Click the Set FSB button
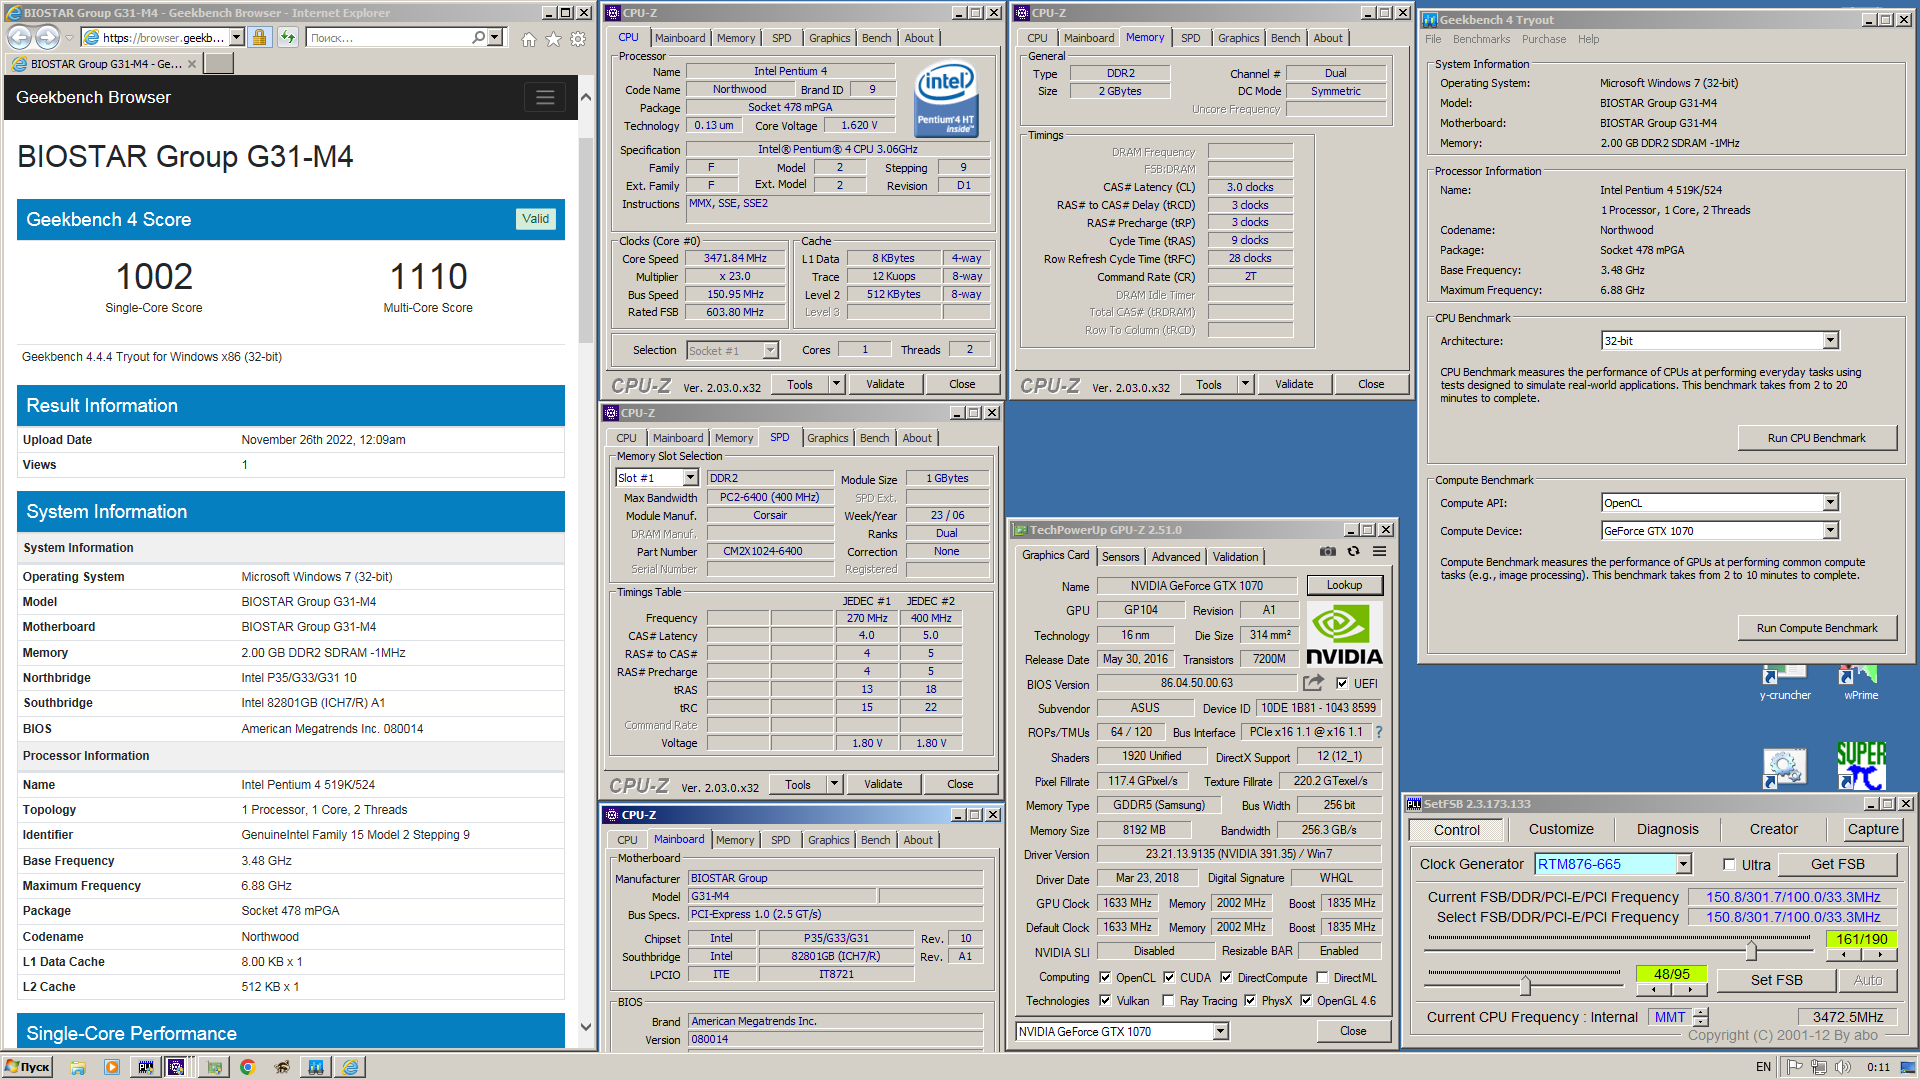 (1776, 980)
